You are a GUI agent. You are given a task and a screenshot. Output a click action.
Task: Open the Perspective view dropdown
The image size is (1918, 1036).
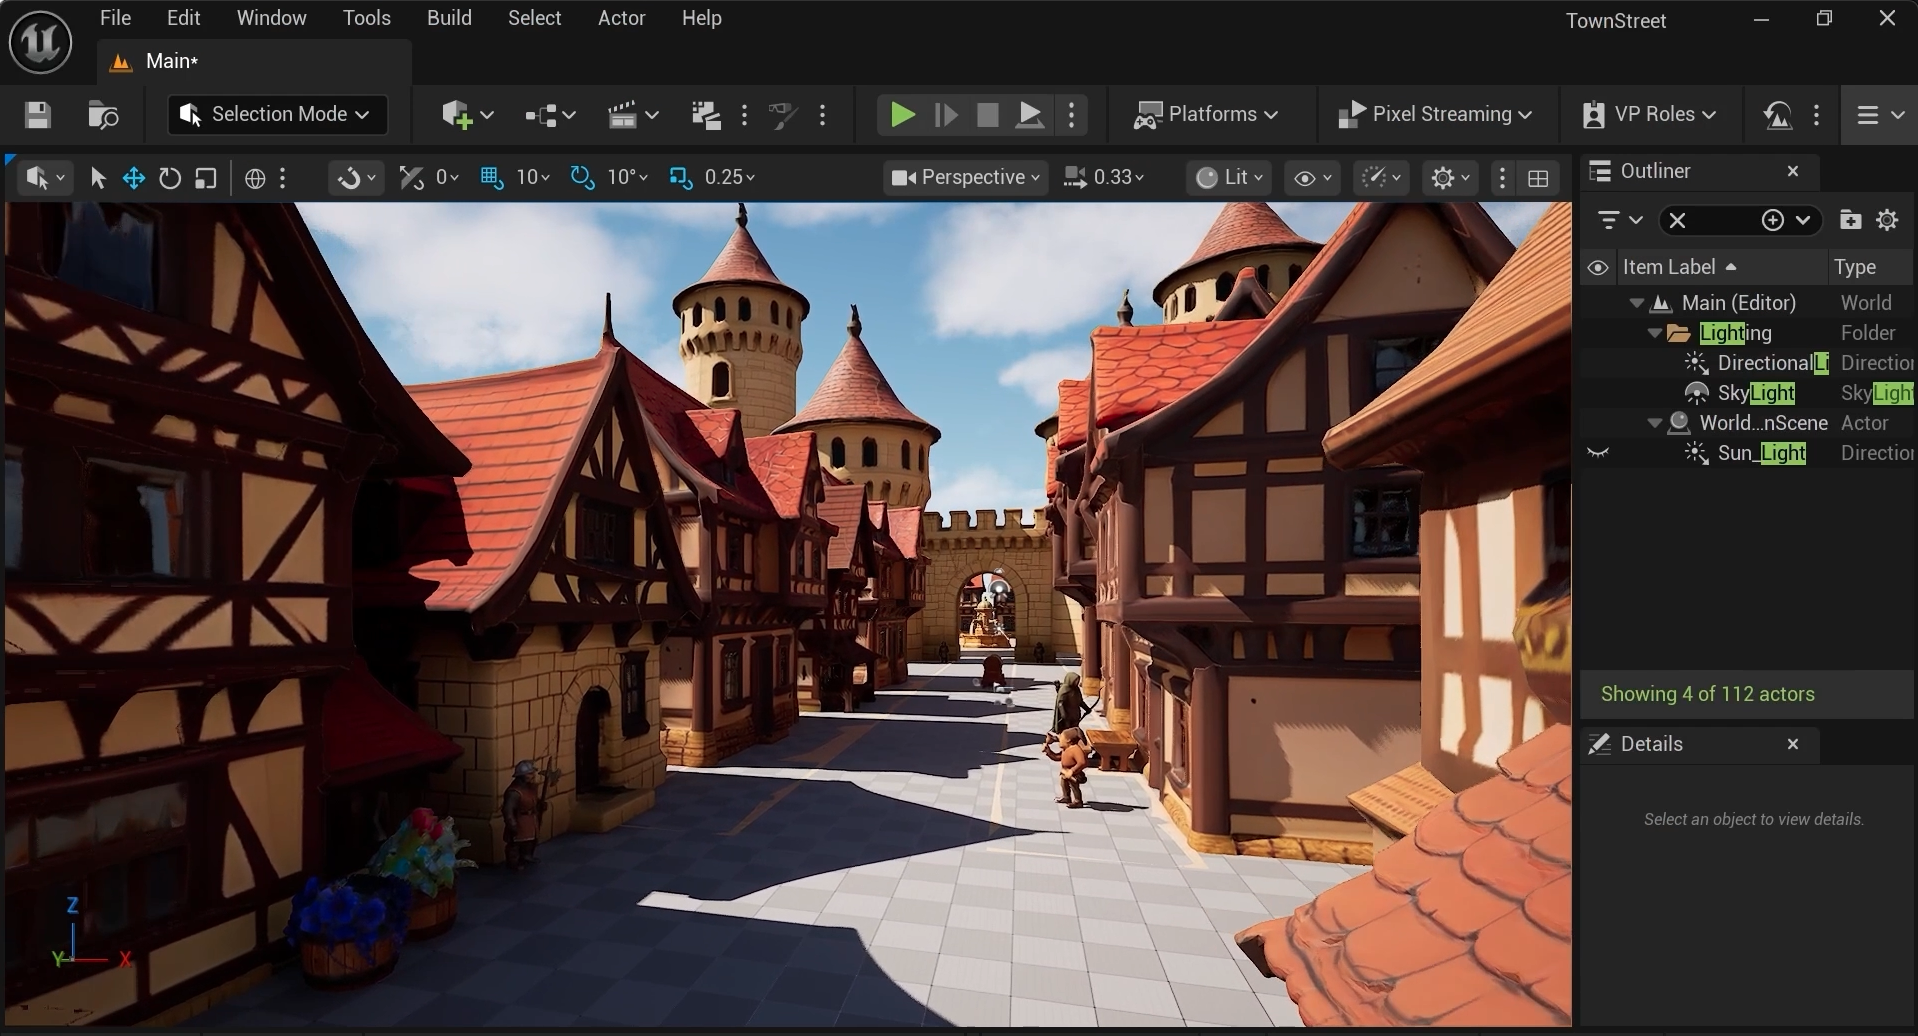[x=966, y=178]
